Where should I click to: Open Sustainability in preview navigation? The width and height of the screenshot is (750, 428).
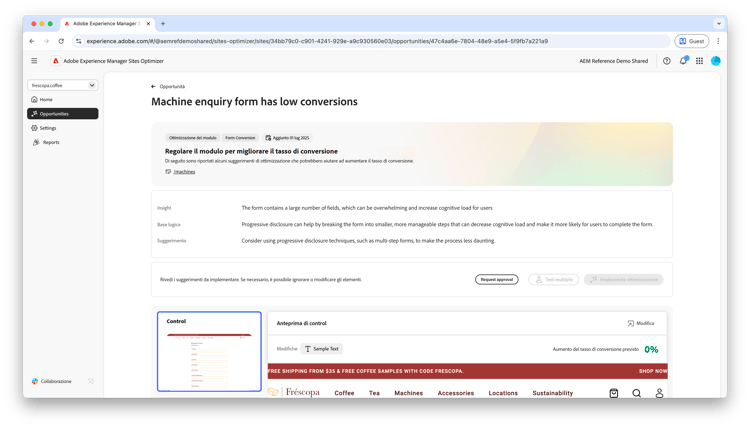click(x=552, y=393)
